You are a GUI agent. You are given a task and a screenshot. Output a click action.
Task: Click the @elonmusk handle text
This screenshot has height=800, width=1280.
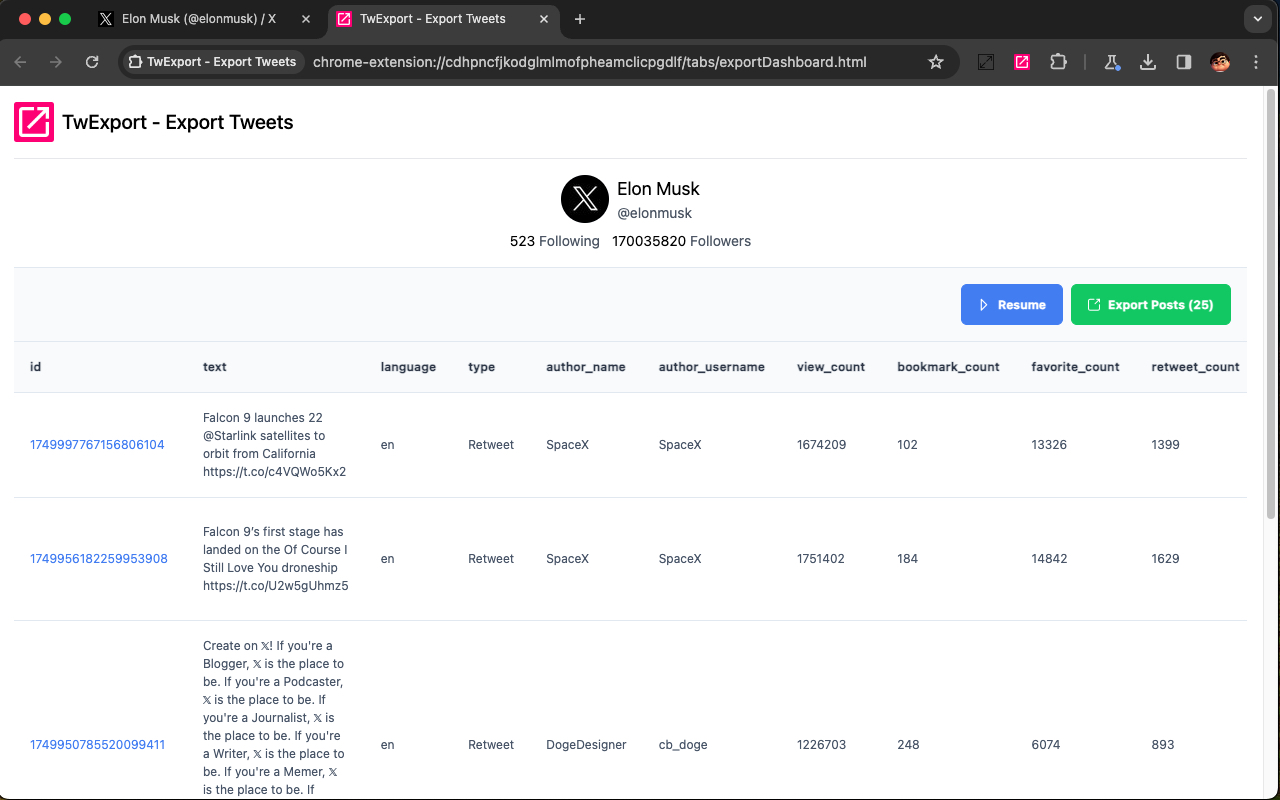(655, 213)
